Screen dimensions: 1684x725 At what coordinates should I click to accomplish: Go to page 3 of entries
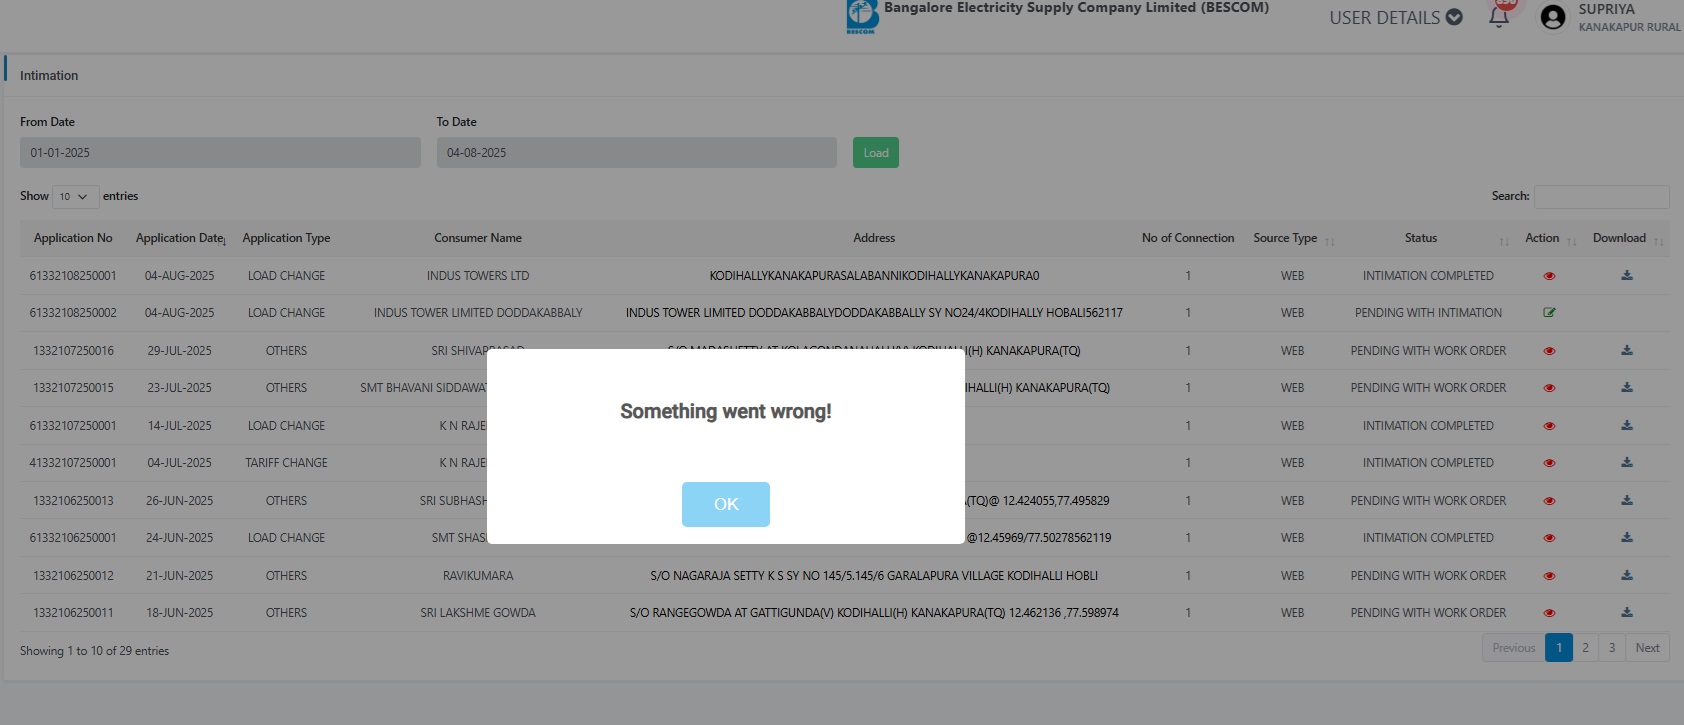(1612, 648)
